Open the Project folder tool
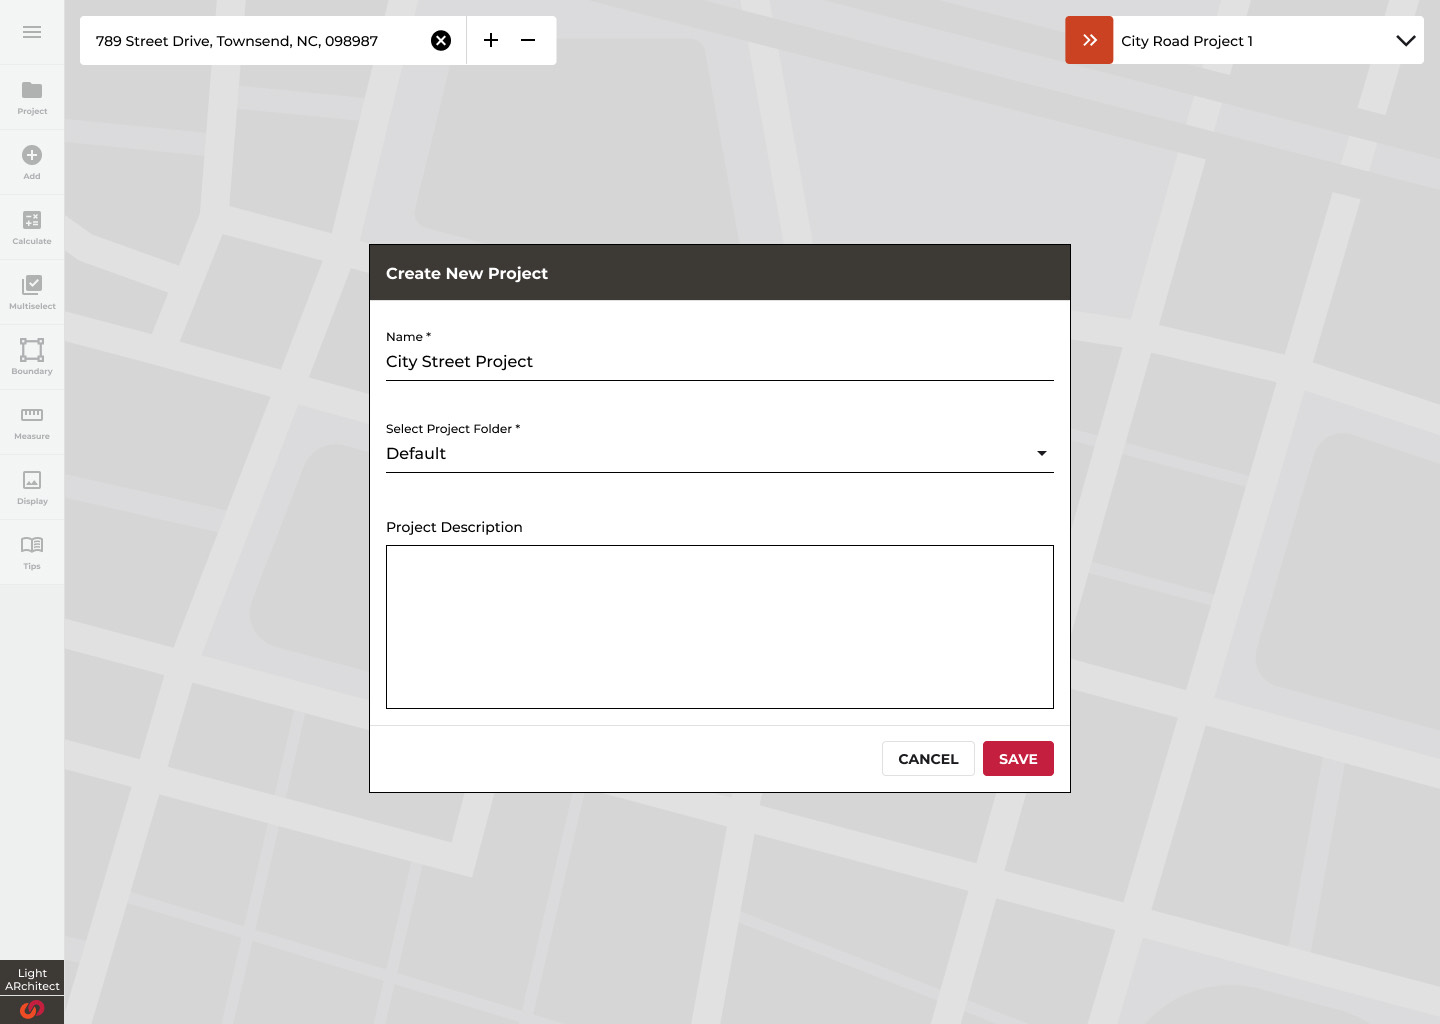The image size is (1440, 1024). pos(32,98)
